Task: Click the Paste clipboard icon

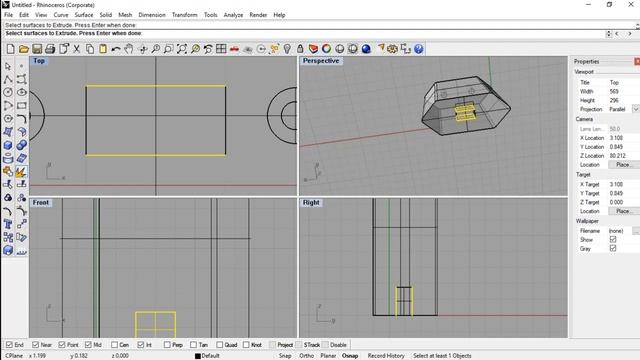Action: point(103,49)
